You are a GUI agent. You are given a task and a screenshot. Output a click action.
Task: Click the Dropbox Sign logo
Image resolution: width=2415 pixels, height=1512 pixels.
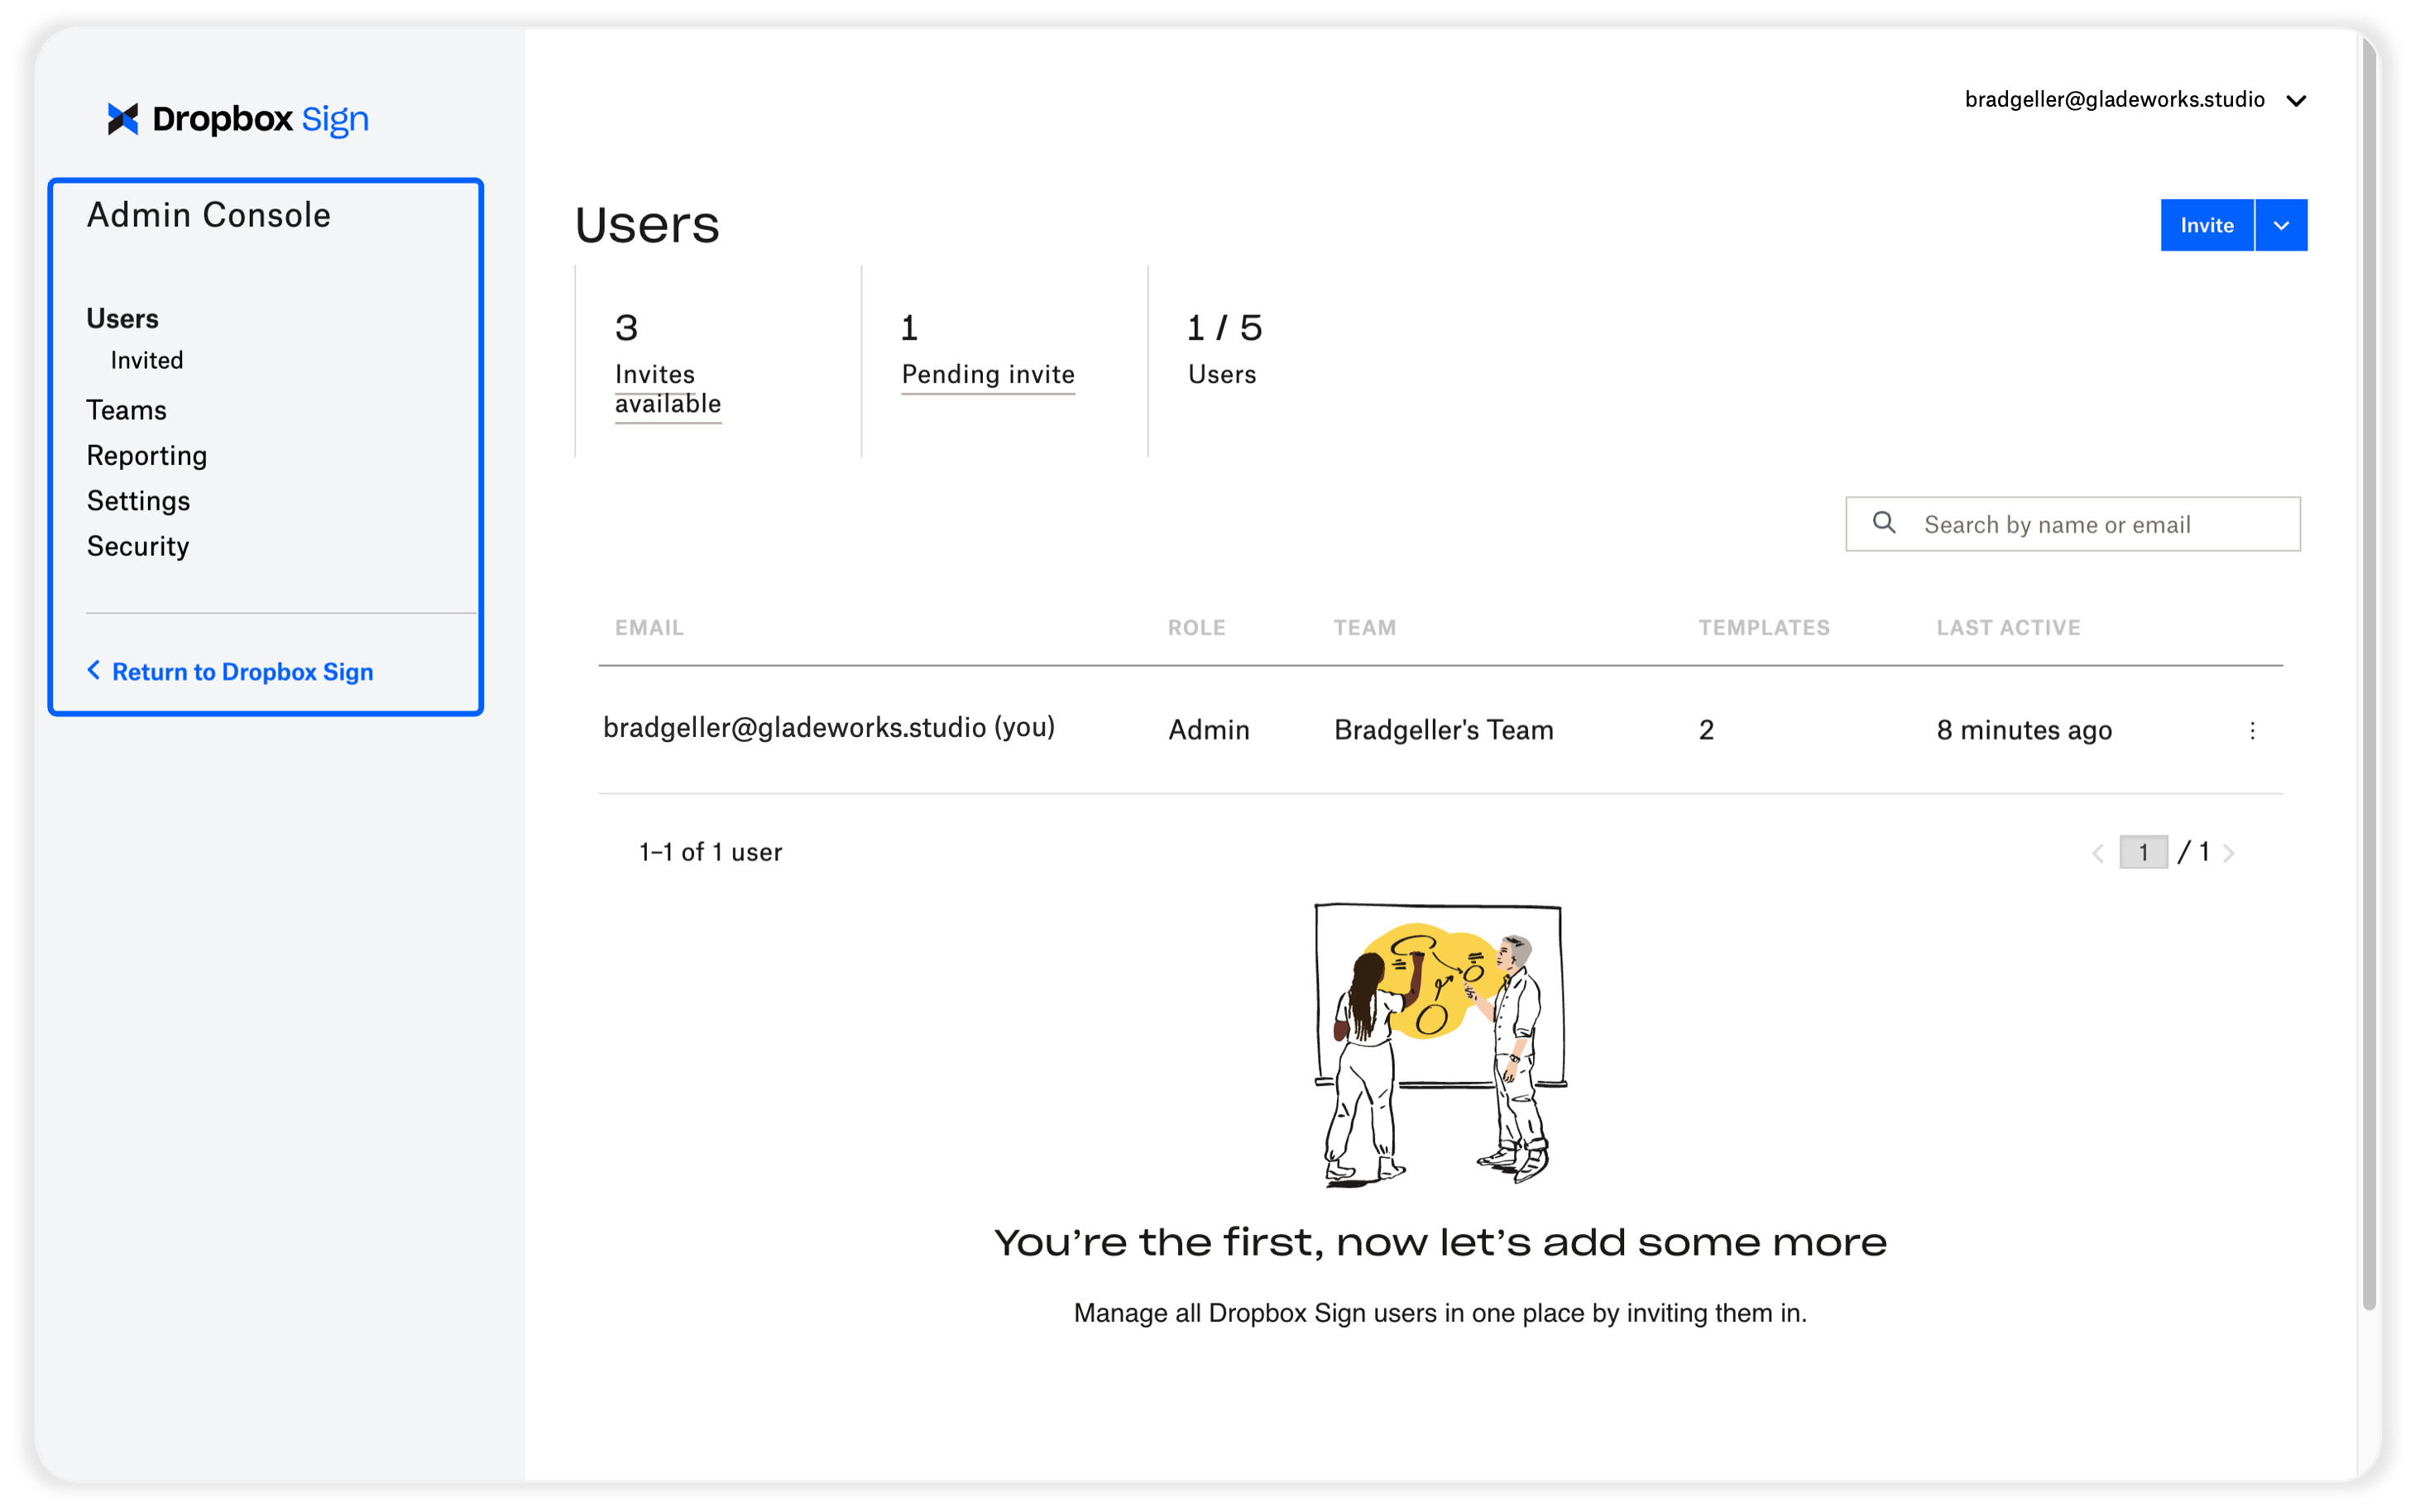click(238, 119)
